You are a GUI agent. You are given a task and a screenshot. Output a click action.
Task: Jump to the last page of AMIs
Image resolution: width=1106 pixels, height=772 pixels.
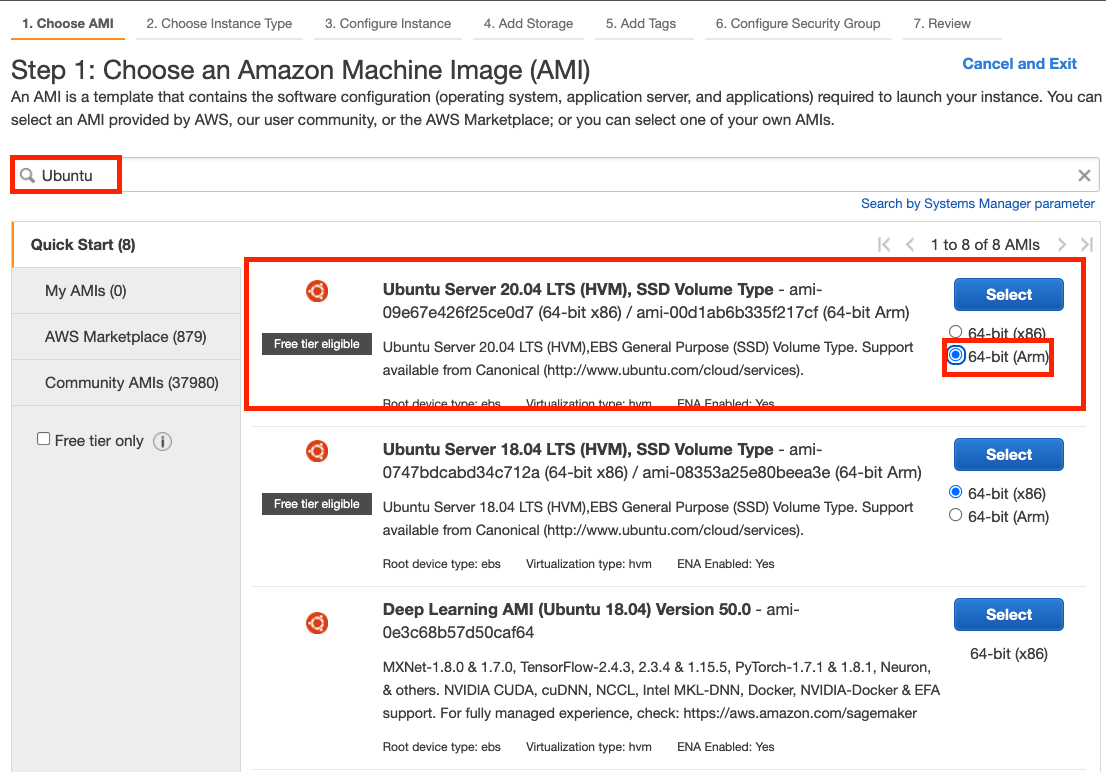(x=1086, y=244)
